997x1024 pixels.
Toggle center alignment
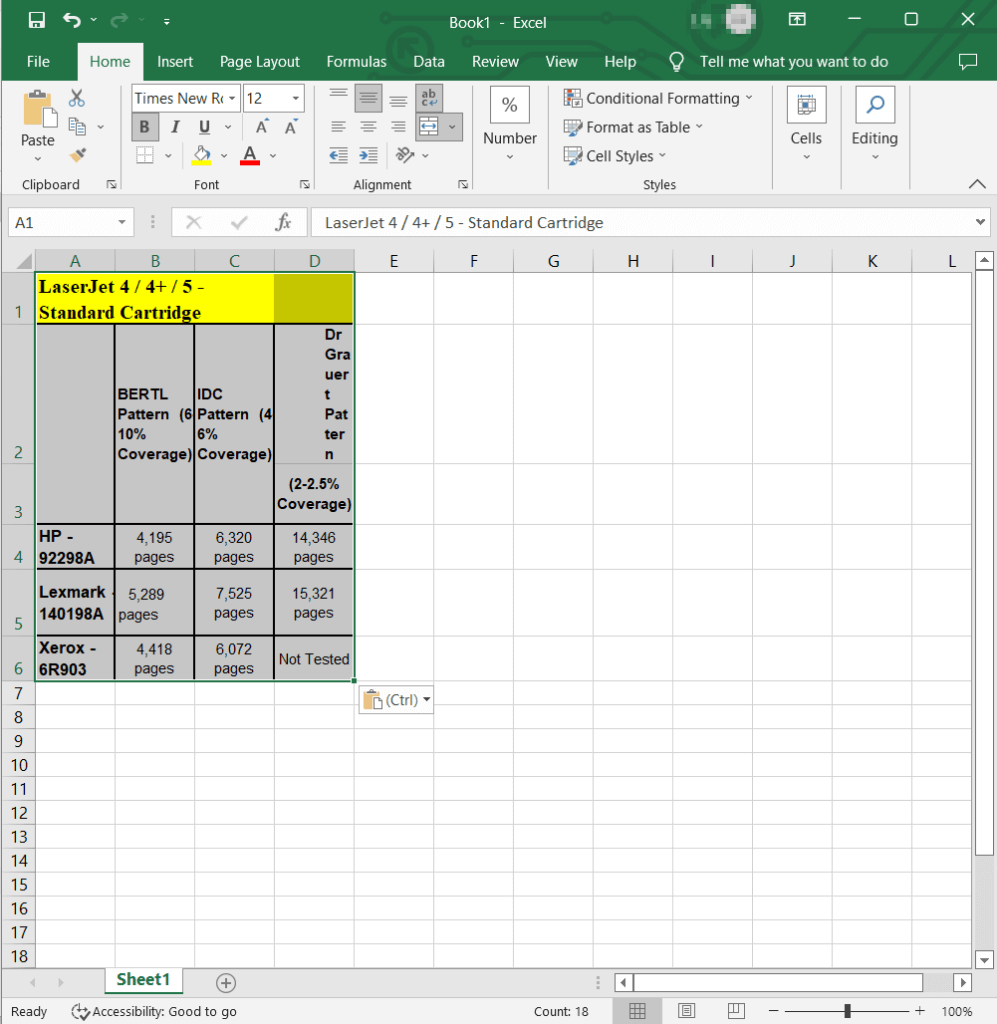coord(368,126)
